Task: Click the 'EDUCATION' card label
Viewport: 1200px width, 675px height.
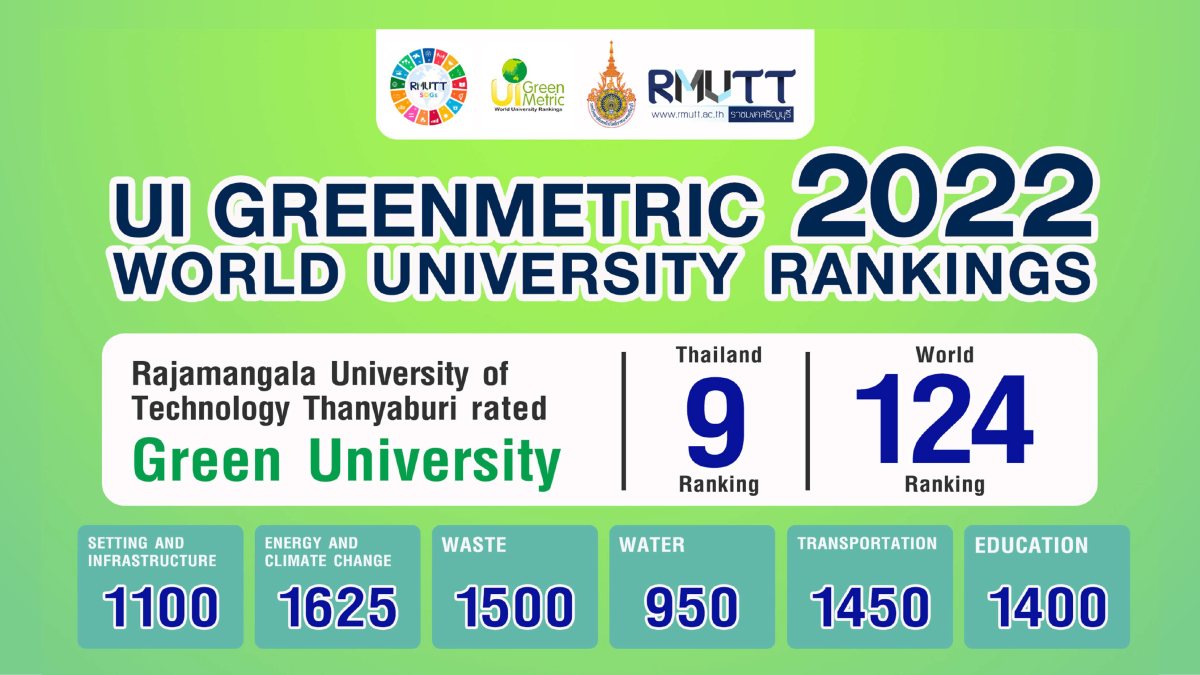Action: pos(1031,546)
